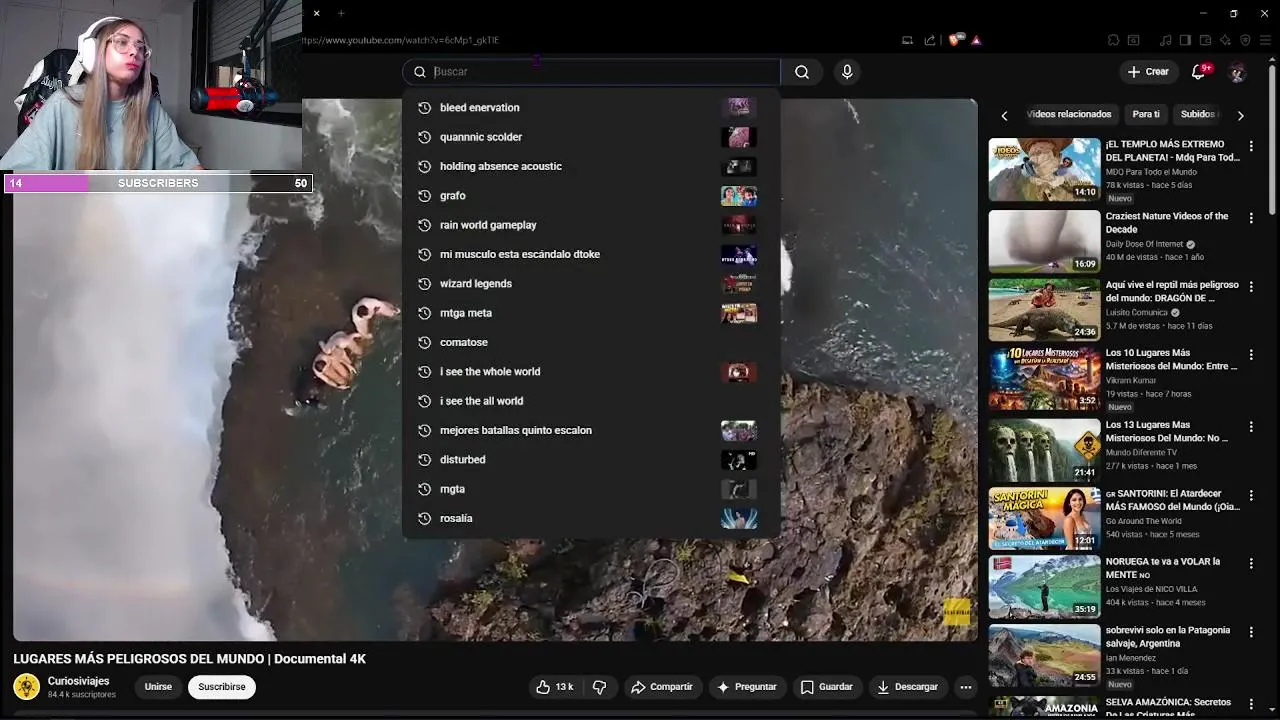Click the Compartir share button
This screenshot has width=1280, height=720.
point(662,687)
